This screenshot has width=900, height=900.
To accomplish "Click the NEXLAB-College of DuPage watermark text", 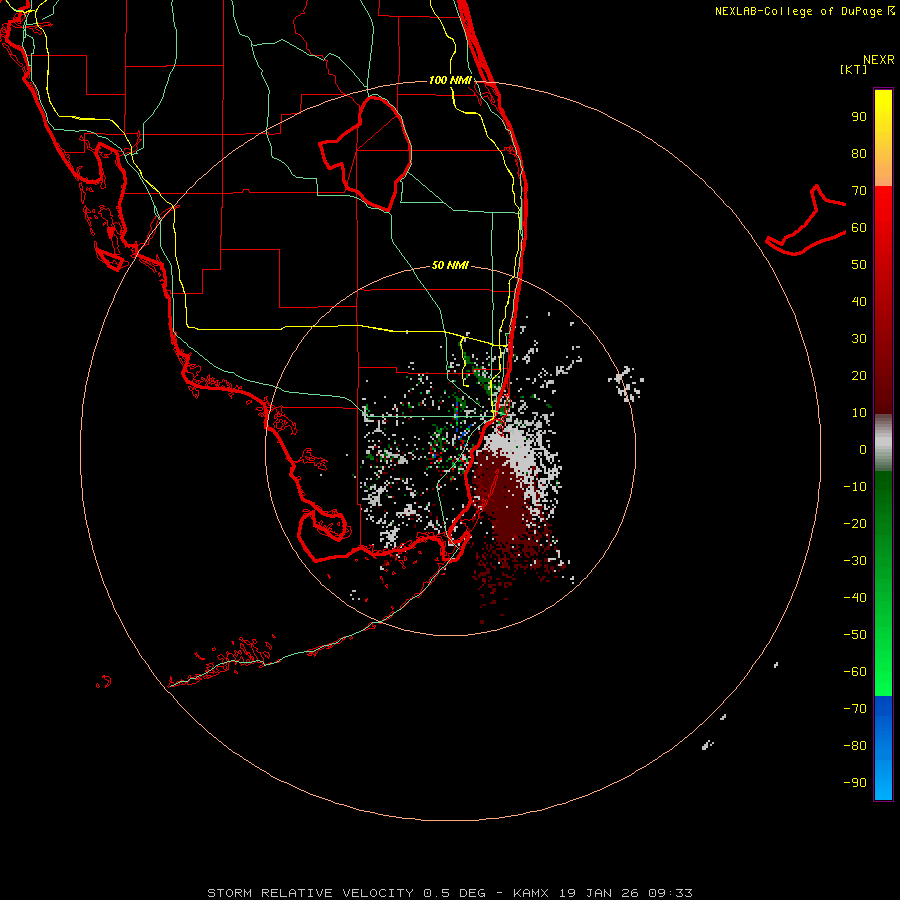I will (805, 11).
